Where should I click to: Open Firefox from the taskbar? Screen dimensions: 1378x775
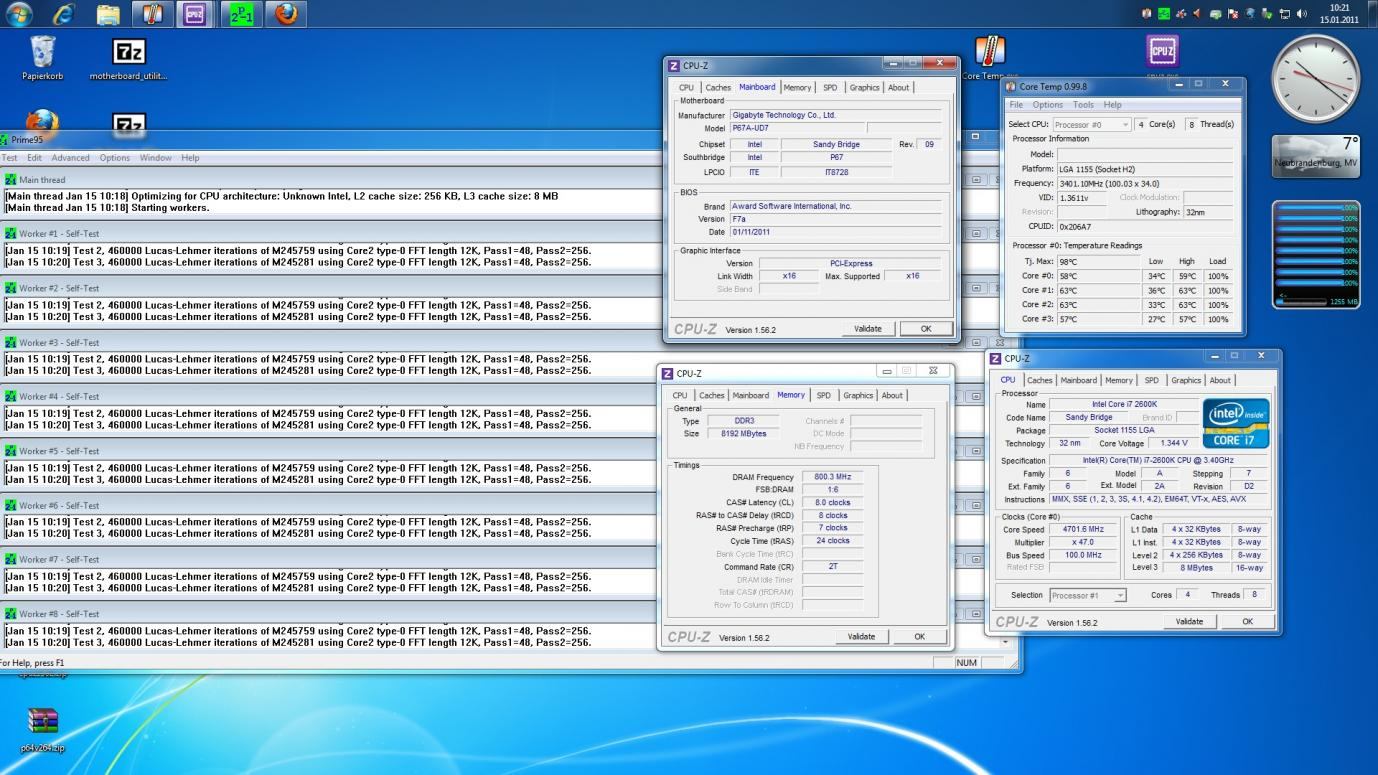pyautogui.click(x=286, y=14)
